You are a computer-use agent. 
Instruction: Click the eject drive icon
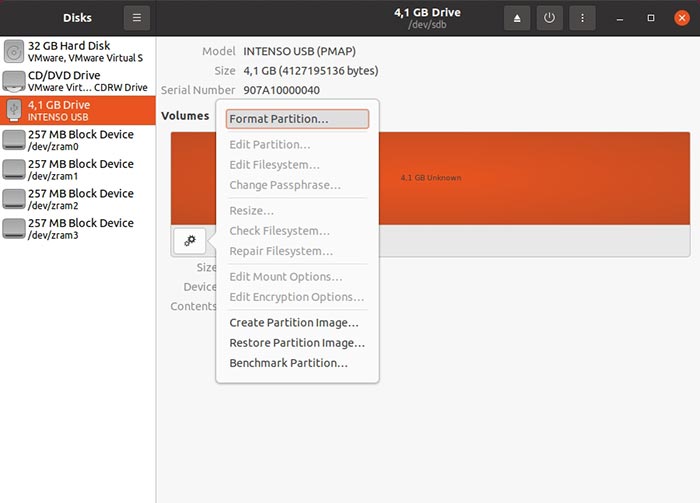coord(517,18)
